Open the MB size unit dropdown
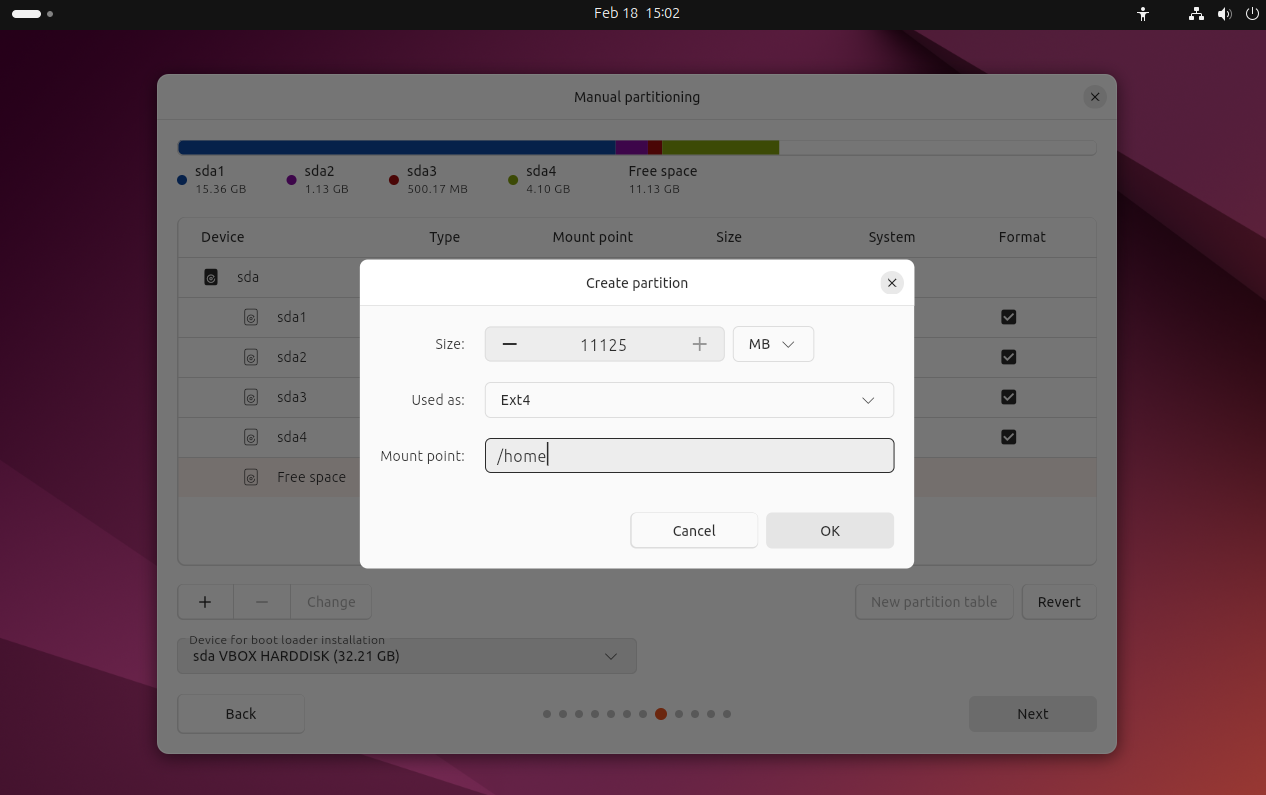The height and width of the screenshot is (795, 1266). (x=773, y=344)
